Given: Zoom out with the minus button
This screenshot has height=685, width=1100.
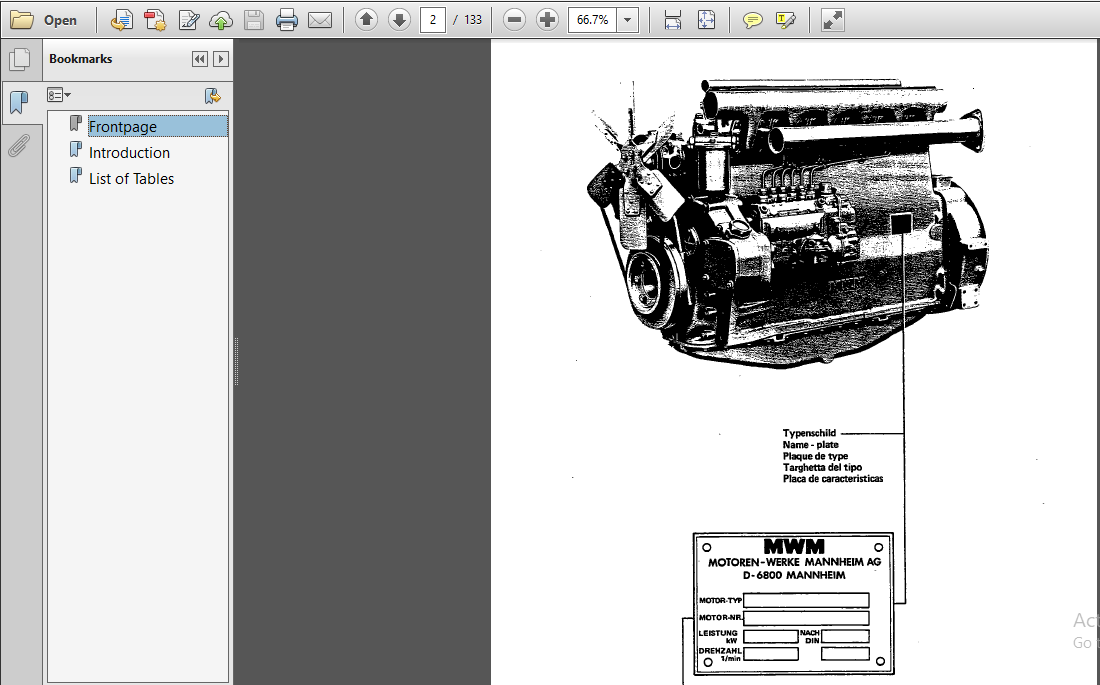Looking at the screenshot, I should point(514,20).
